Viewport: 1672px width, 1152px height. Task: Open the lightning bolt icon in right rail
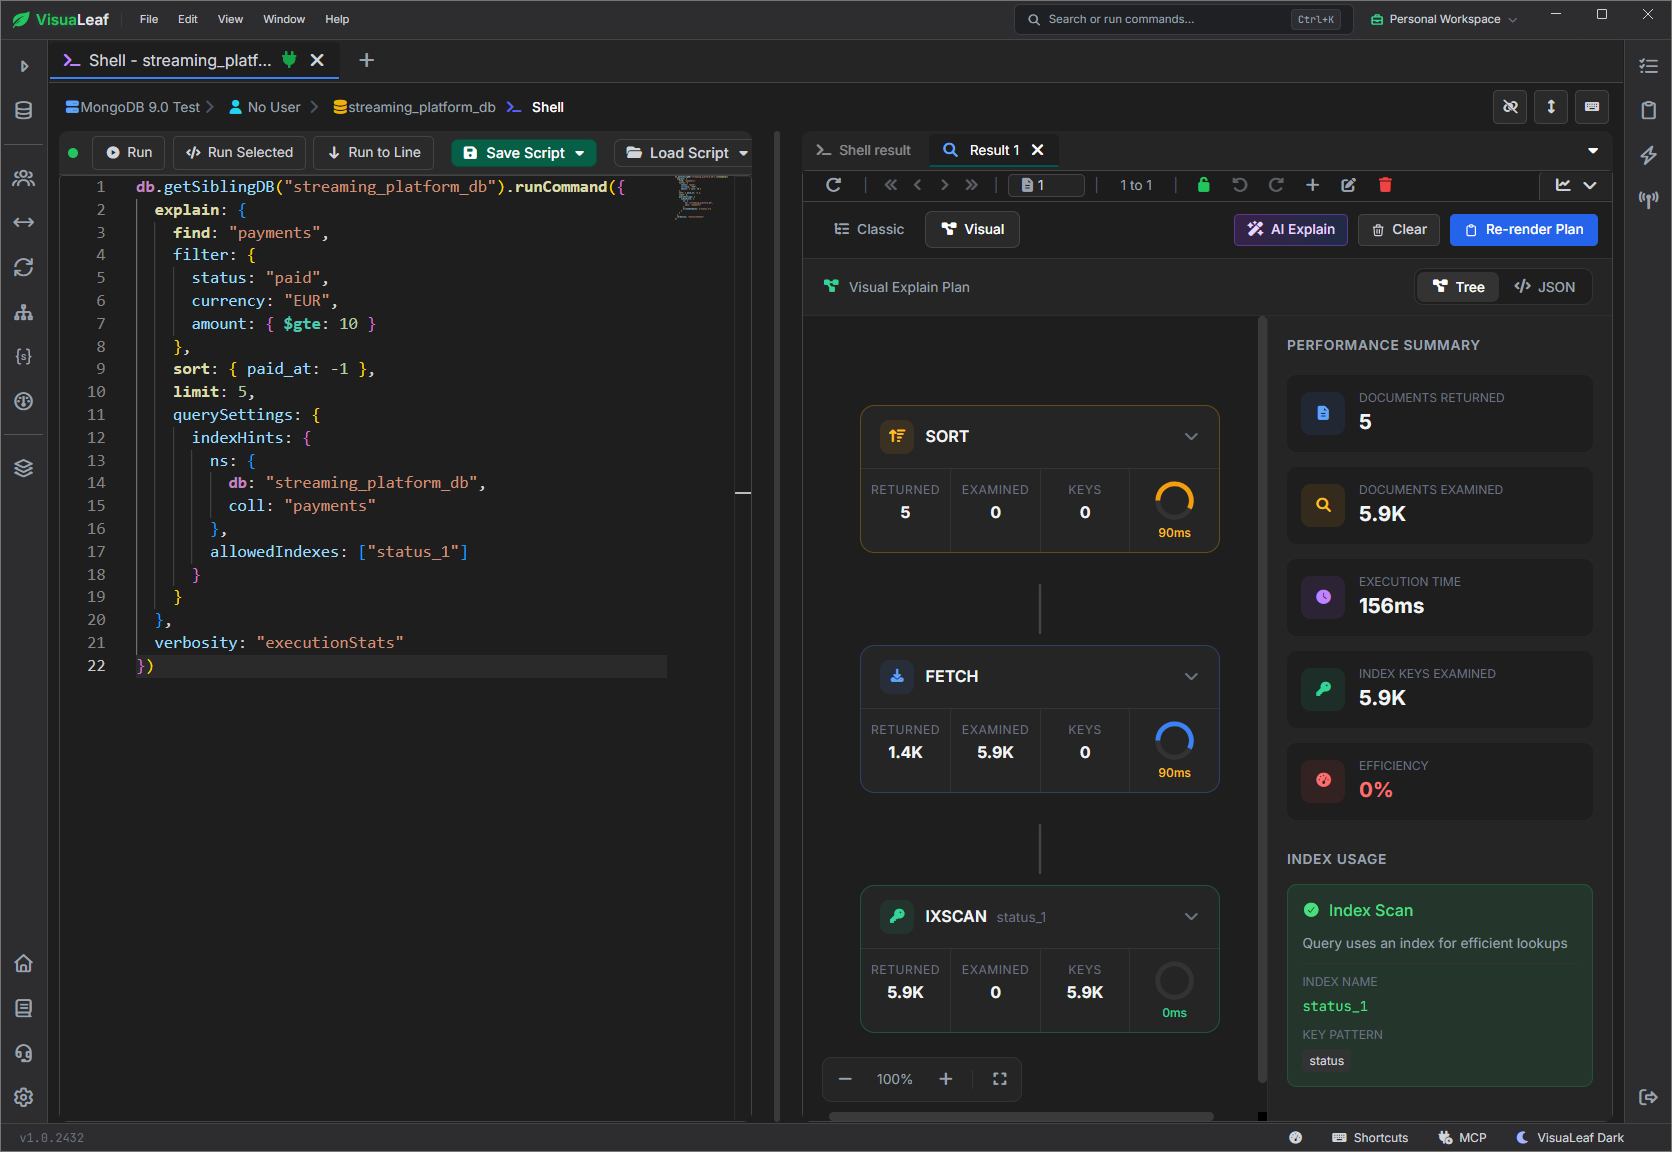point(1649,155)
